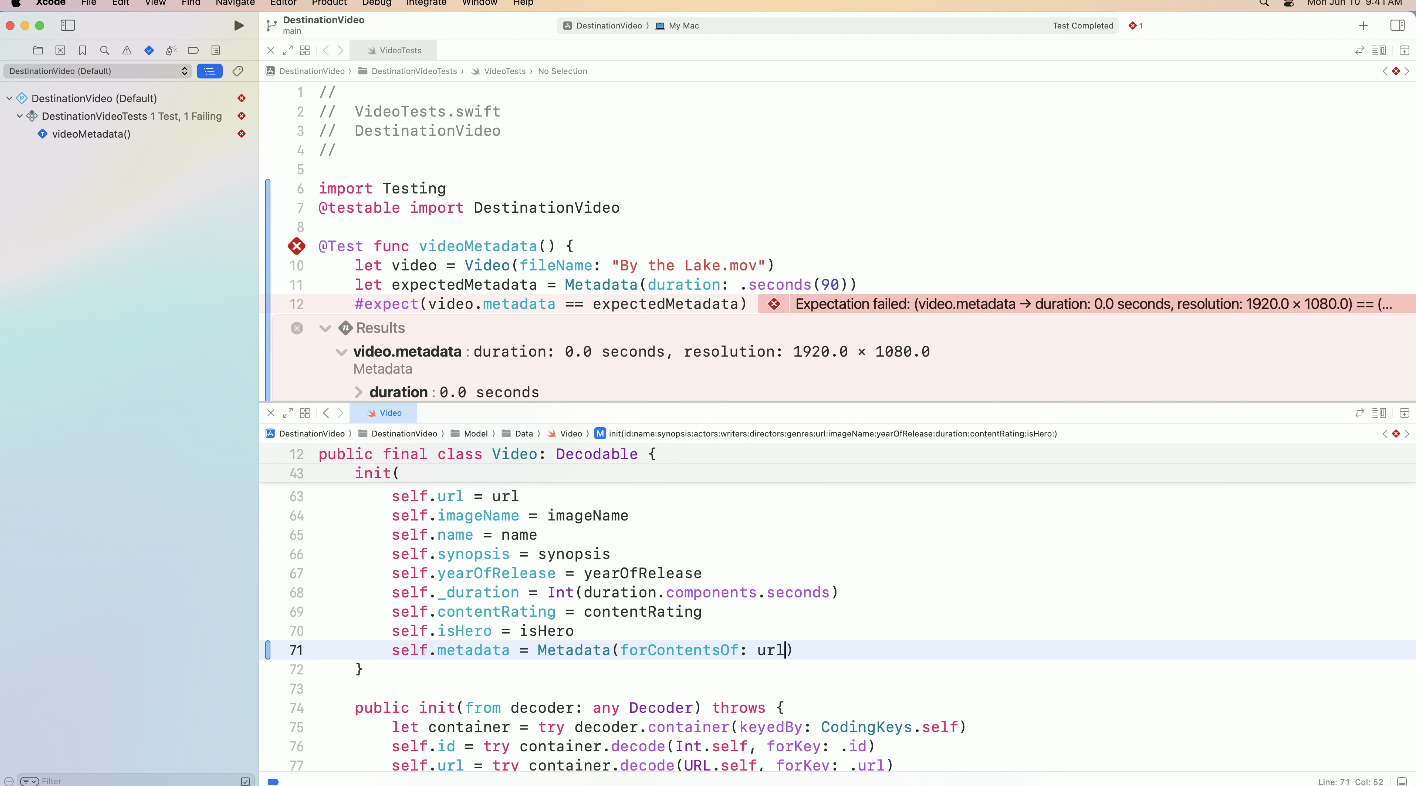Screen dimensions: 1416x786
Task: Hide the navigator sidebar
Action: click(x=68, y=25)
